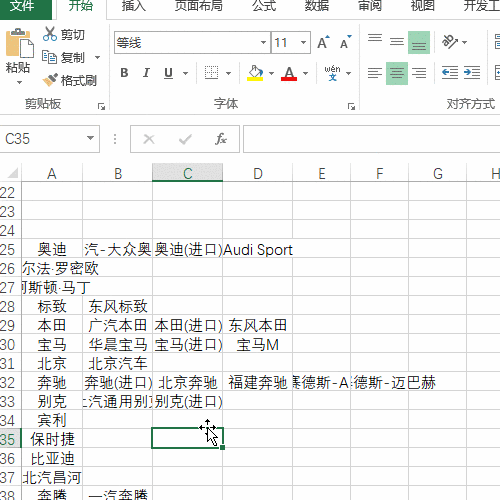This screenshot has width=500, height=500.
Task: Align text to middle vertically
Action: 397,42
